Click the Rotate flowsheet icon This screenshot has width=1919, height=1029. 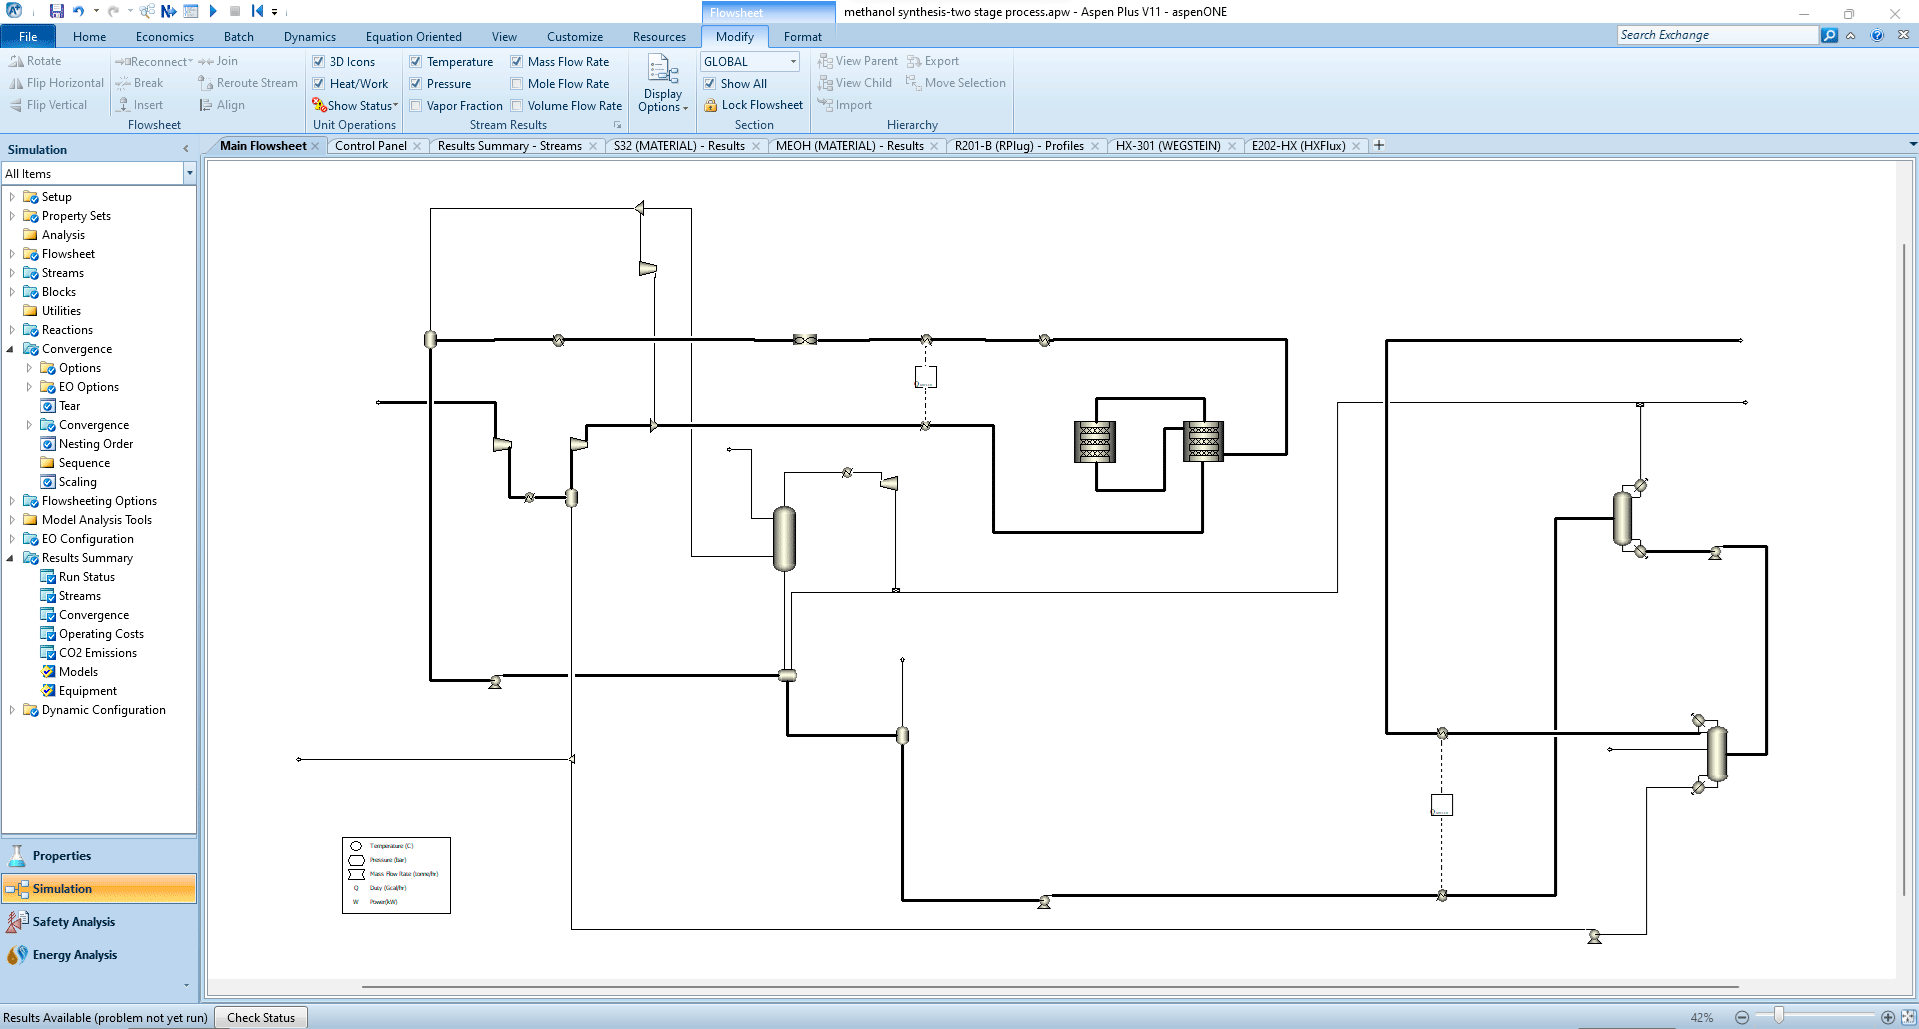click(16, 61)
